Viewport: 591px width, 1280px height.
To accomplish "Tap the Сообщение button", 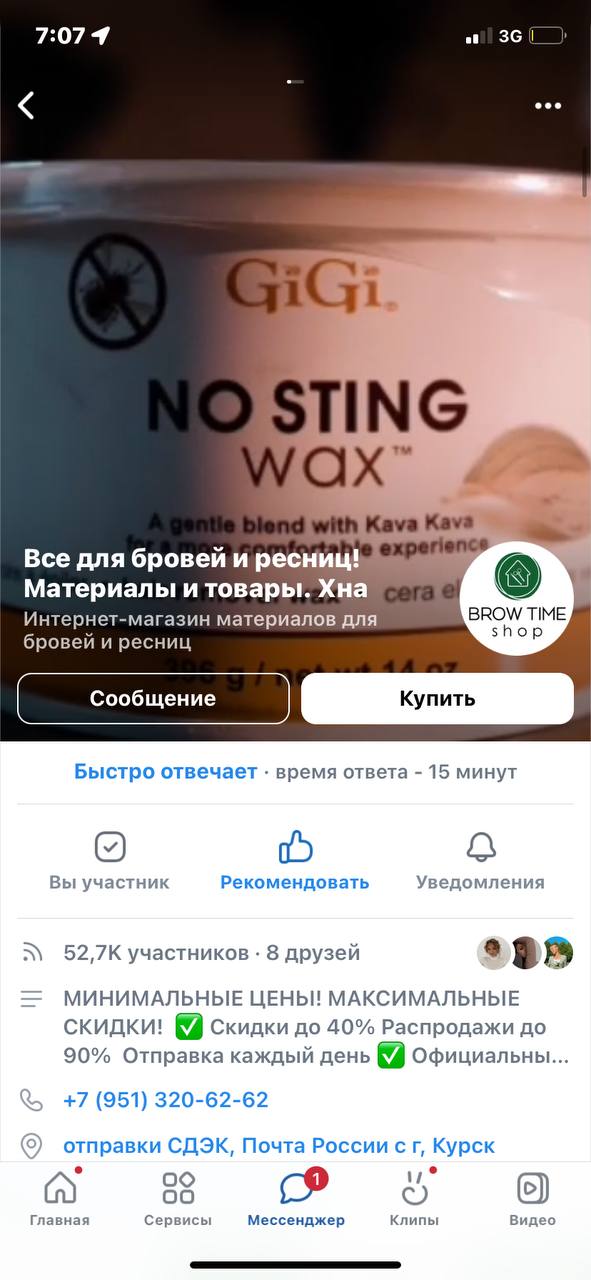I will point(153,698).
